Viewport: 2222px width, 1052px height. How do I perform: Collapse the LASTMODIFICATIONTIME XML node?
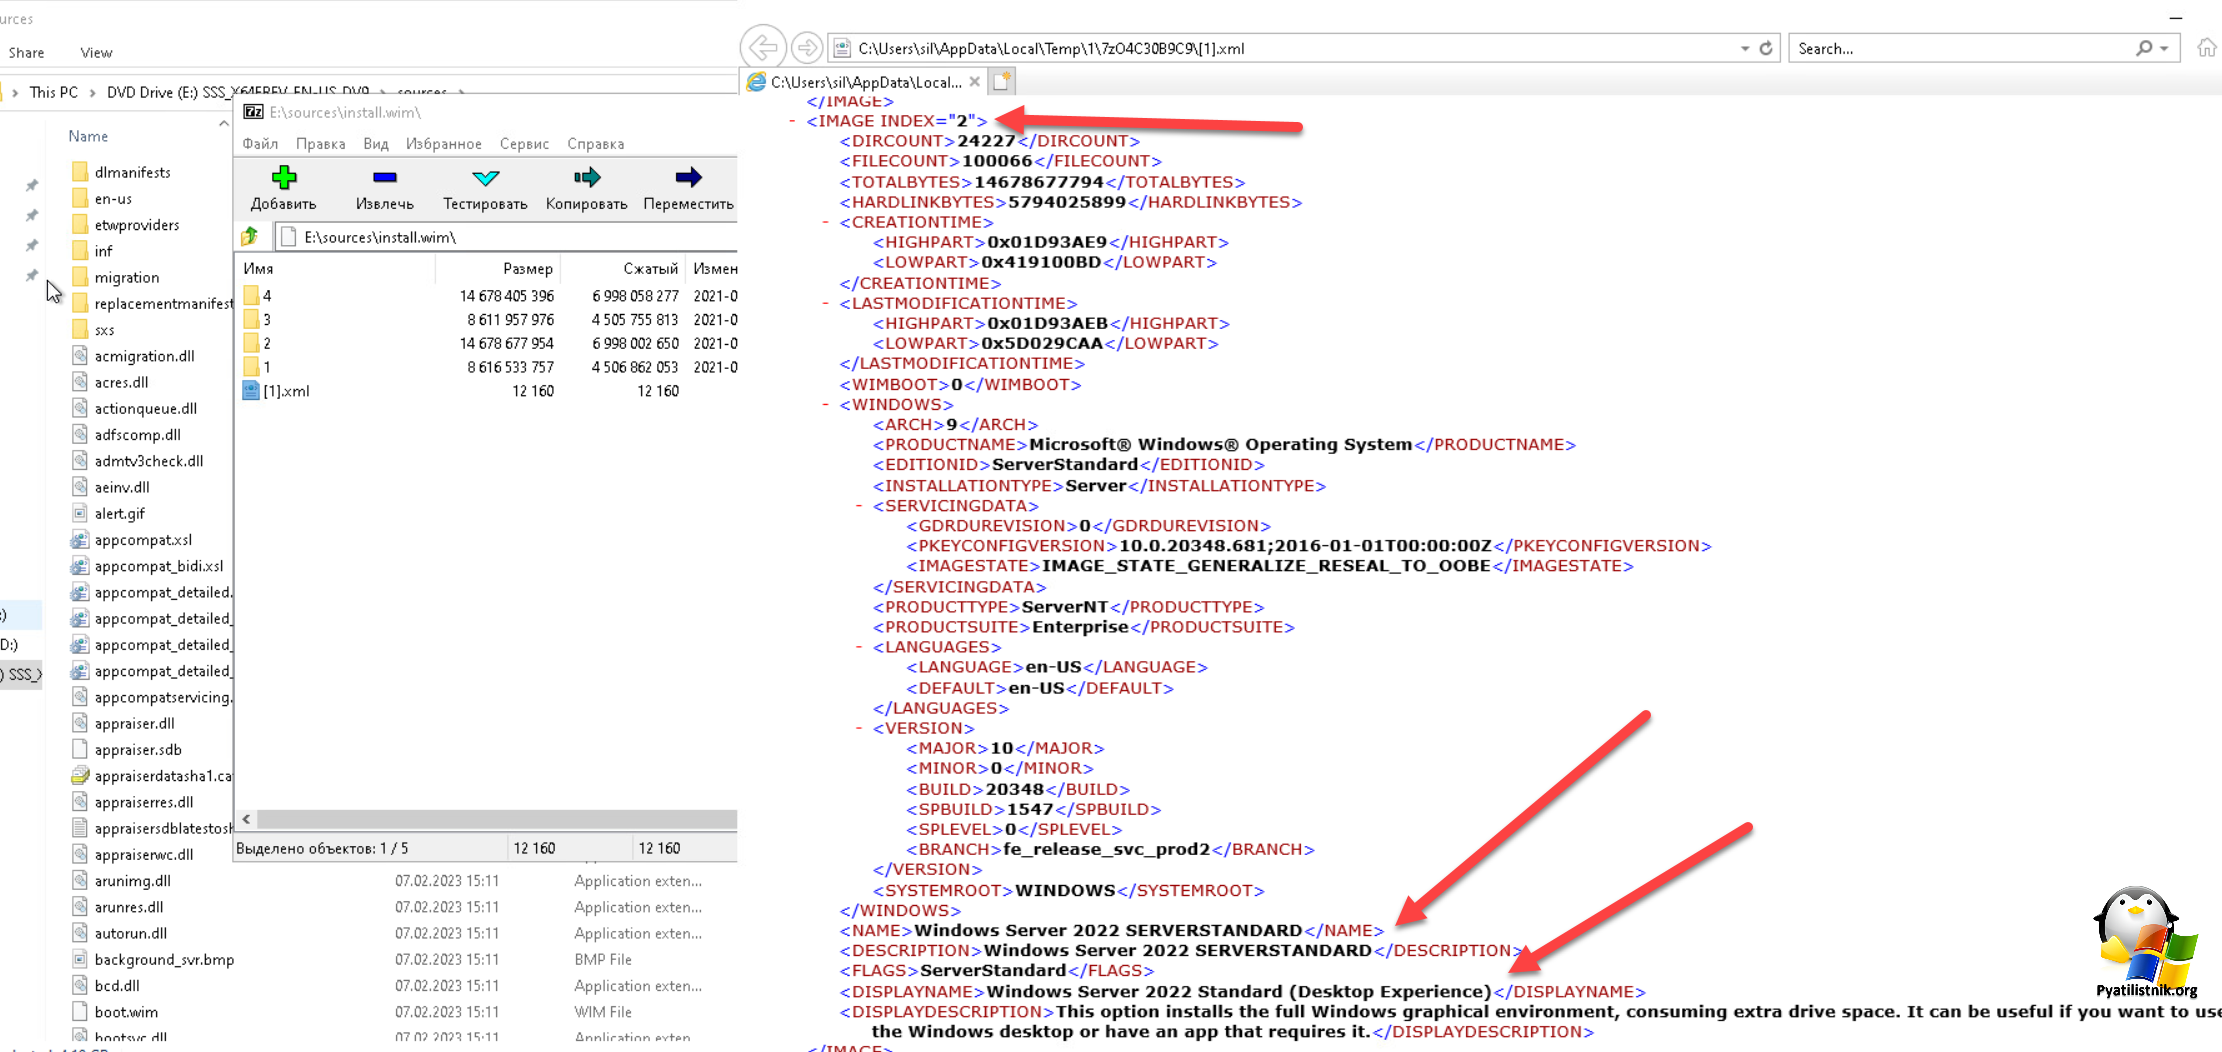tap(825, 303)
